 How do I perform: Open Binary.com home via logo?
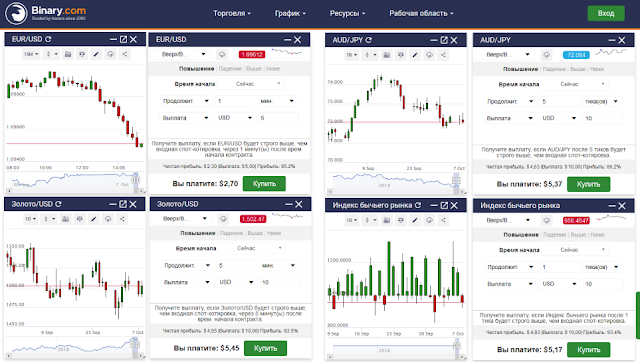pos(45,13)
